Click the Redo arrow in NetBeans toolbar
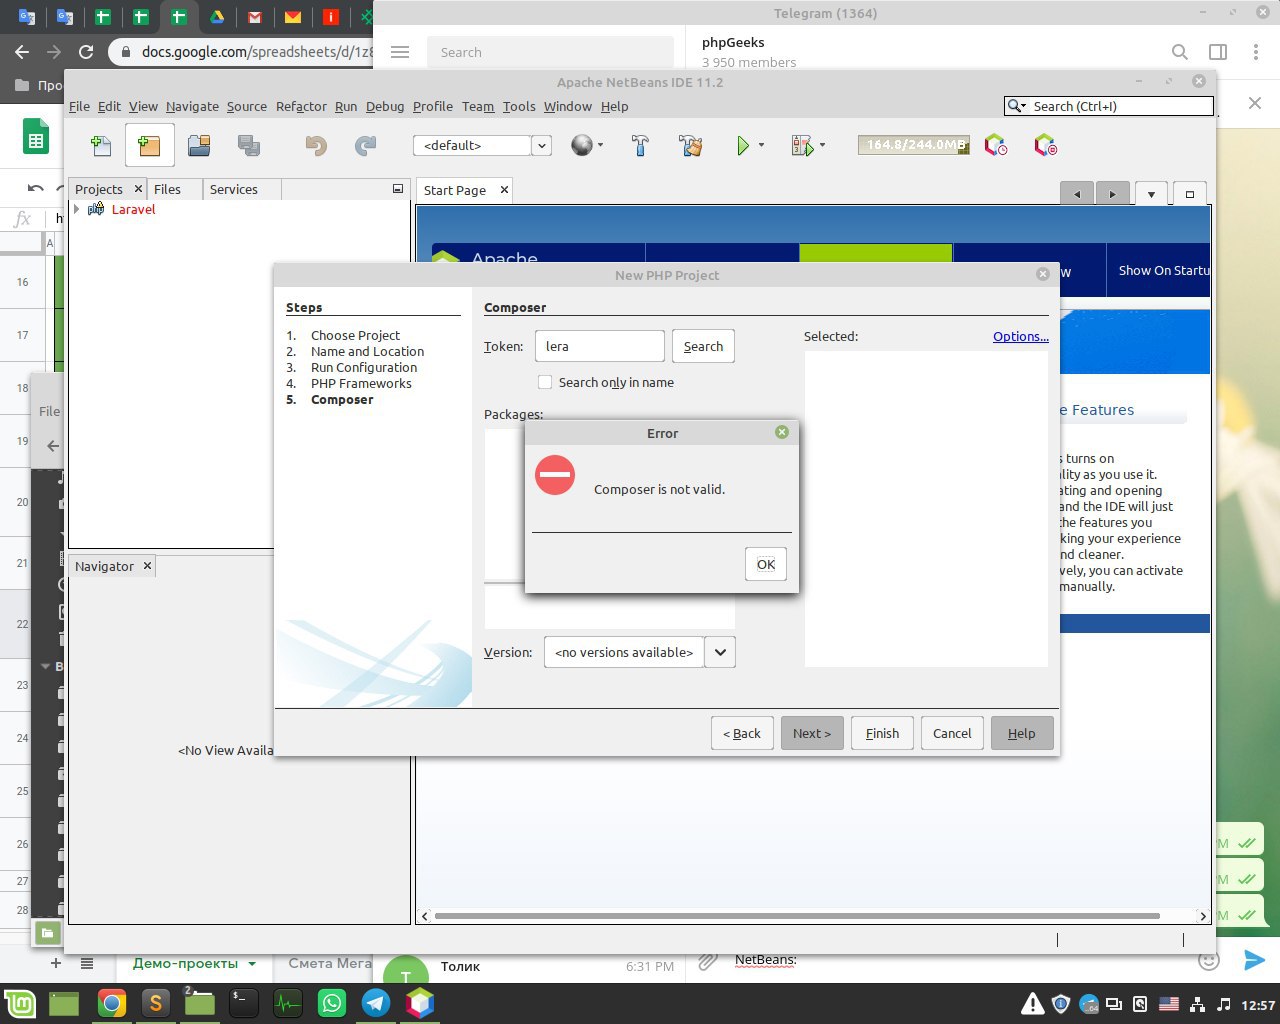 [366, 146]
